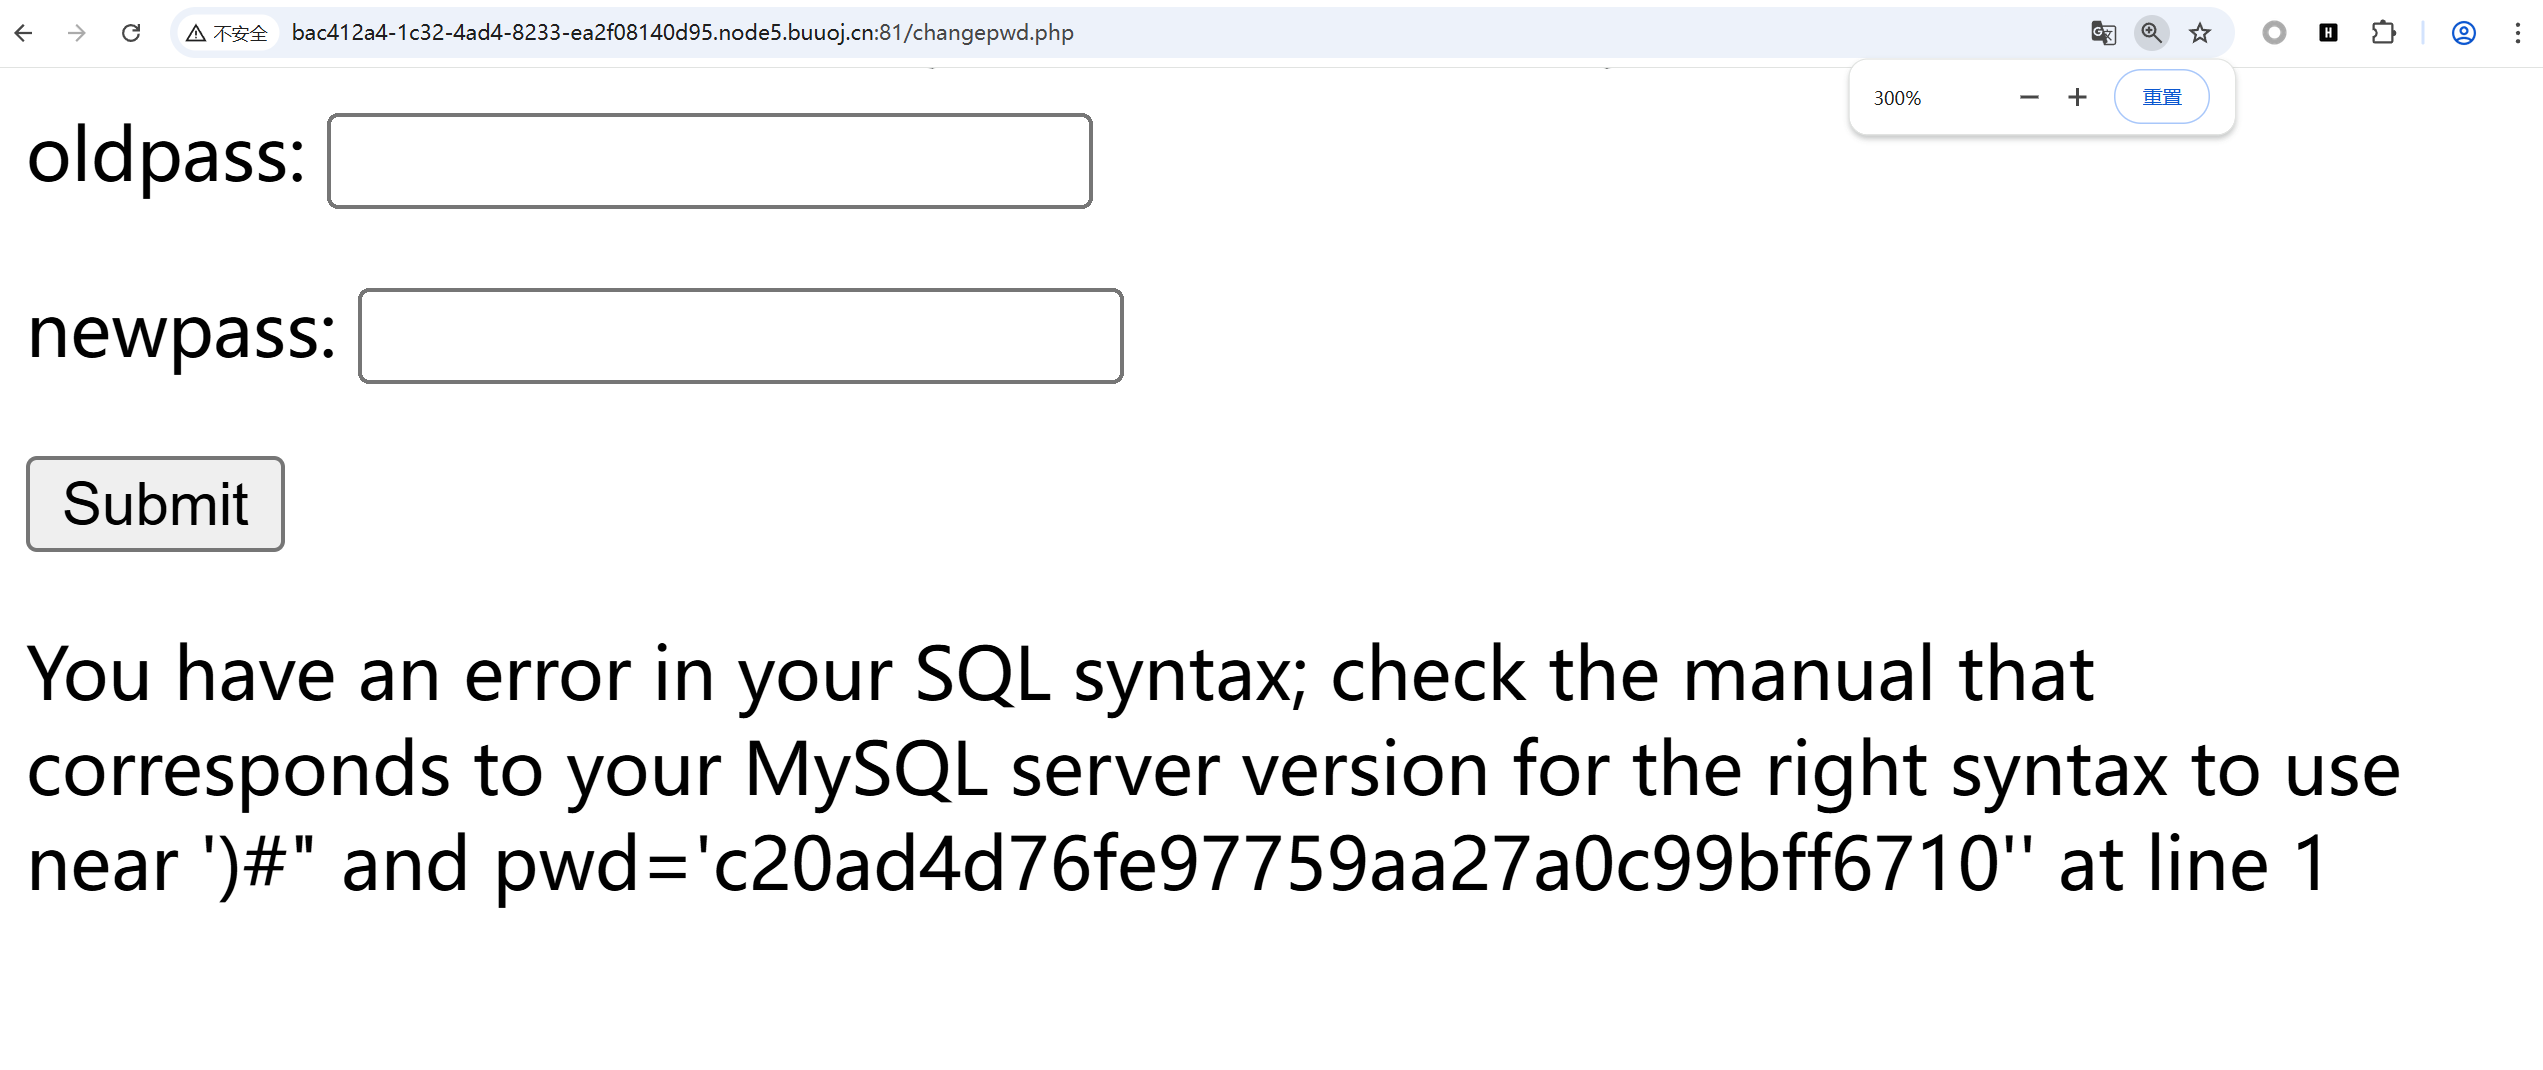The height and width of the screenshot is (1070, 2543).
Task: Open the 不安全 site security warning
Action: [228, 33]
